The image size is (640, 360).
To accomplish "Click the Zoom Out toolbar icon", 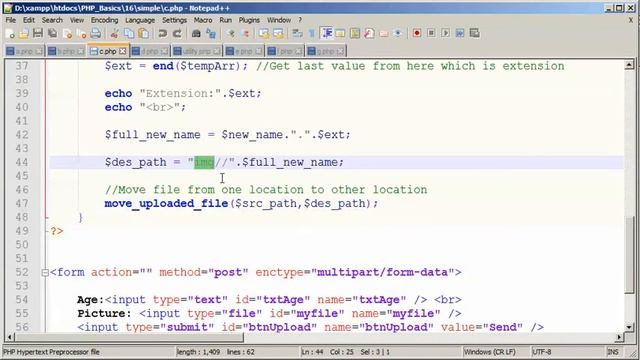I will pyautogui.click(x=245, y=33).
